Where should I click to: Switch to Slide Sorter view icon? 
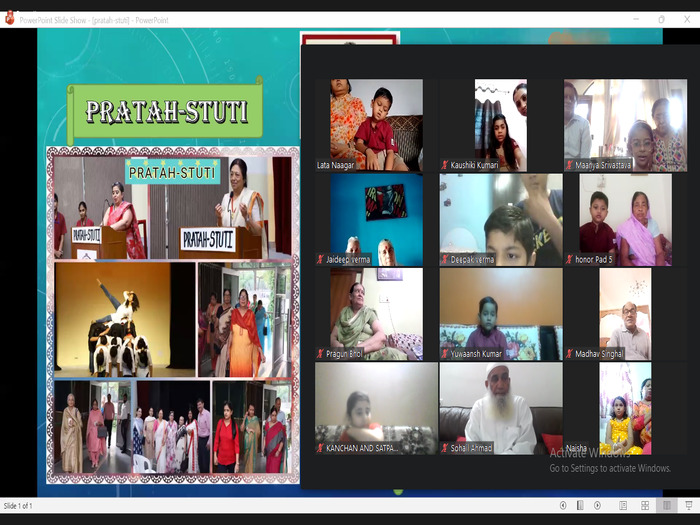click(645, 505)
